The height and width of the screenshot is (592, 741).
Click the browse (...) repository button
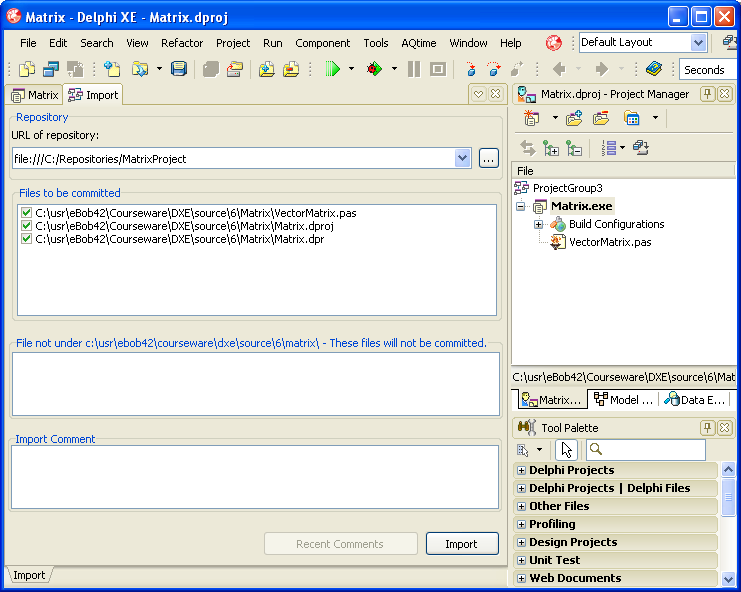click(x=489, y=158)
